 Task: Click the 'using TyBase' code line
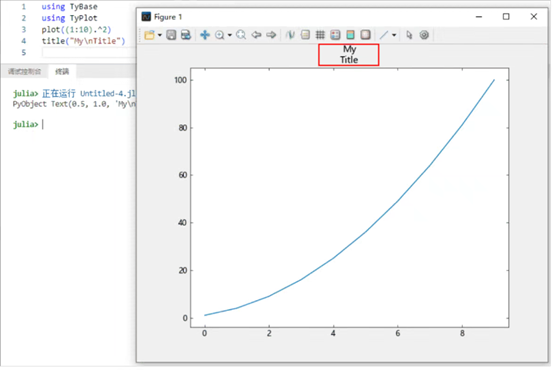click(69, 7)
